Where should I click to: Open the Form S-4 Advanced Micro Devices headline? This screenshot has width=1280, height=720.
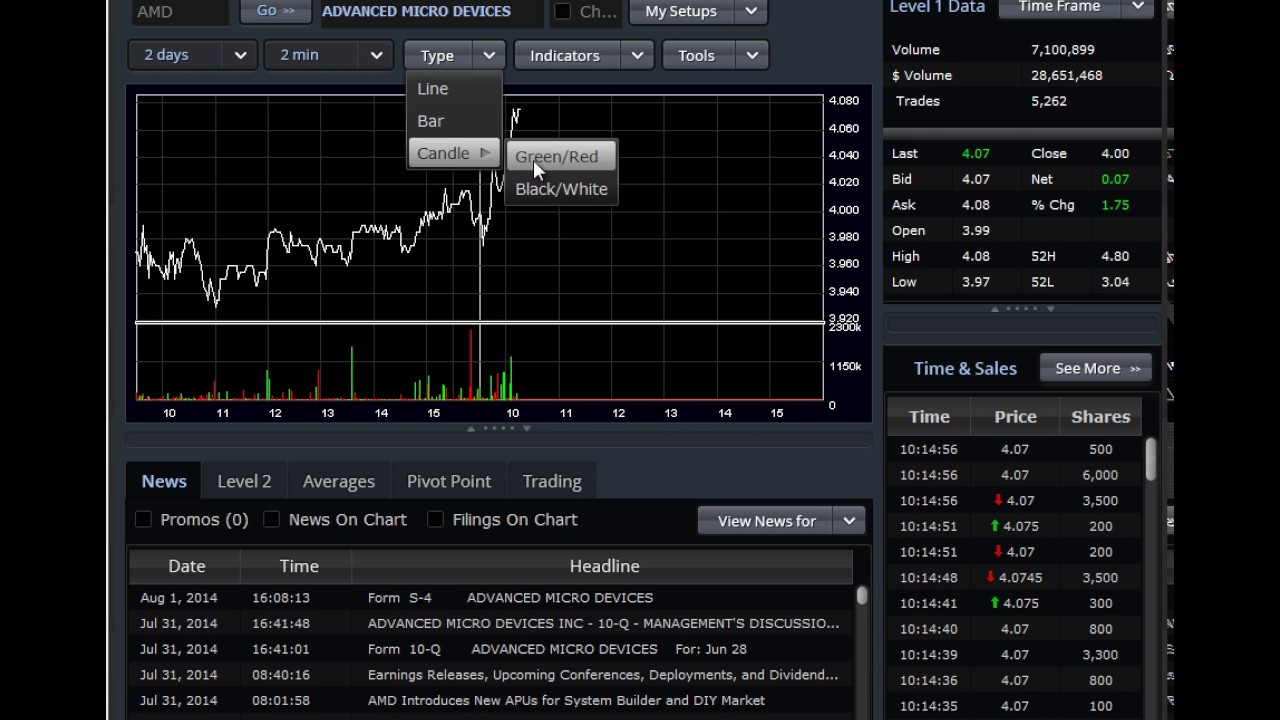tap(510, 598)
